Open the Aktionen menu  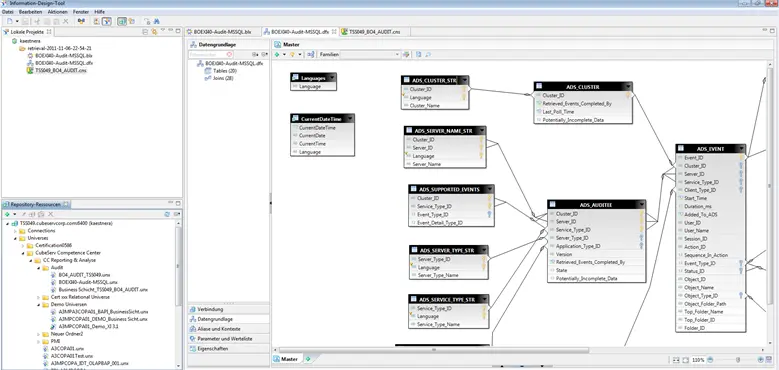pos(57,11)
